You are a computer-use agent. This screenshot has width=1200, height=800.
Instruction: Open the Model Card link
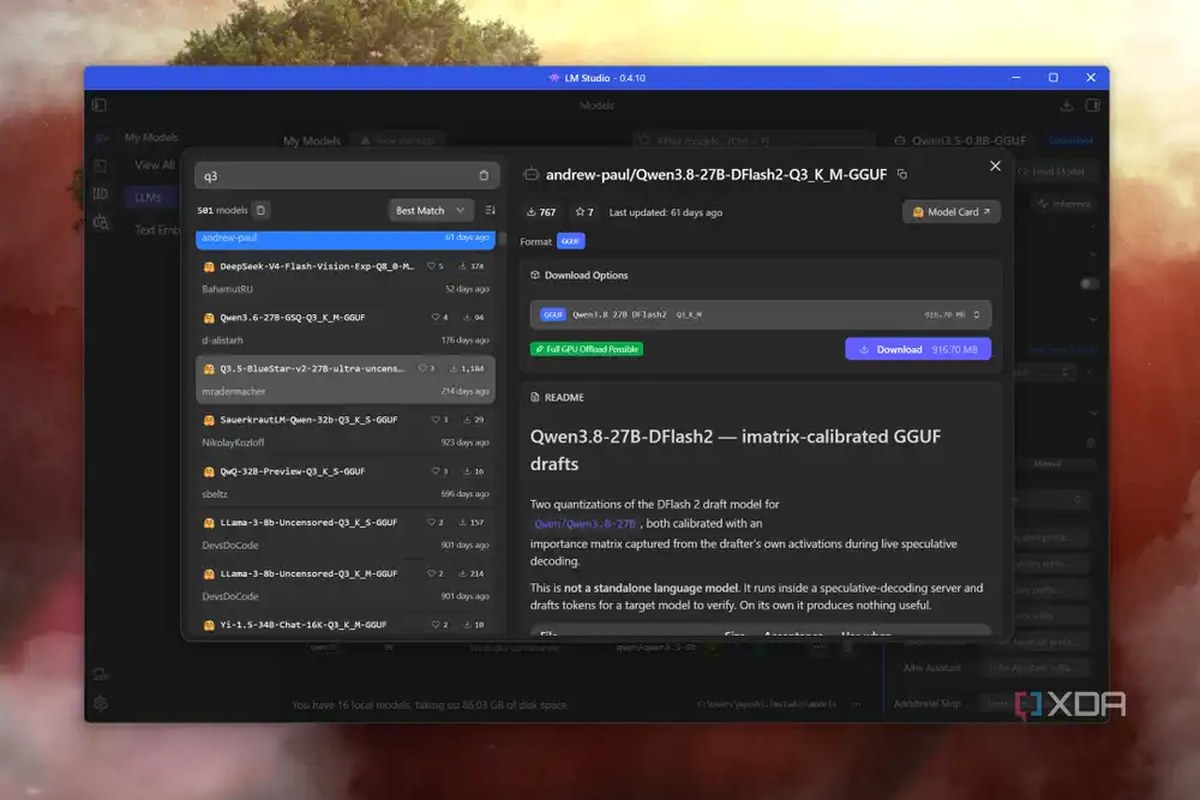951,212
